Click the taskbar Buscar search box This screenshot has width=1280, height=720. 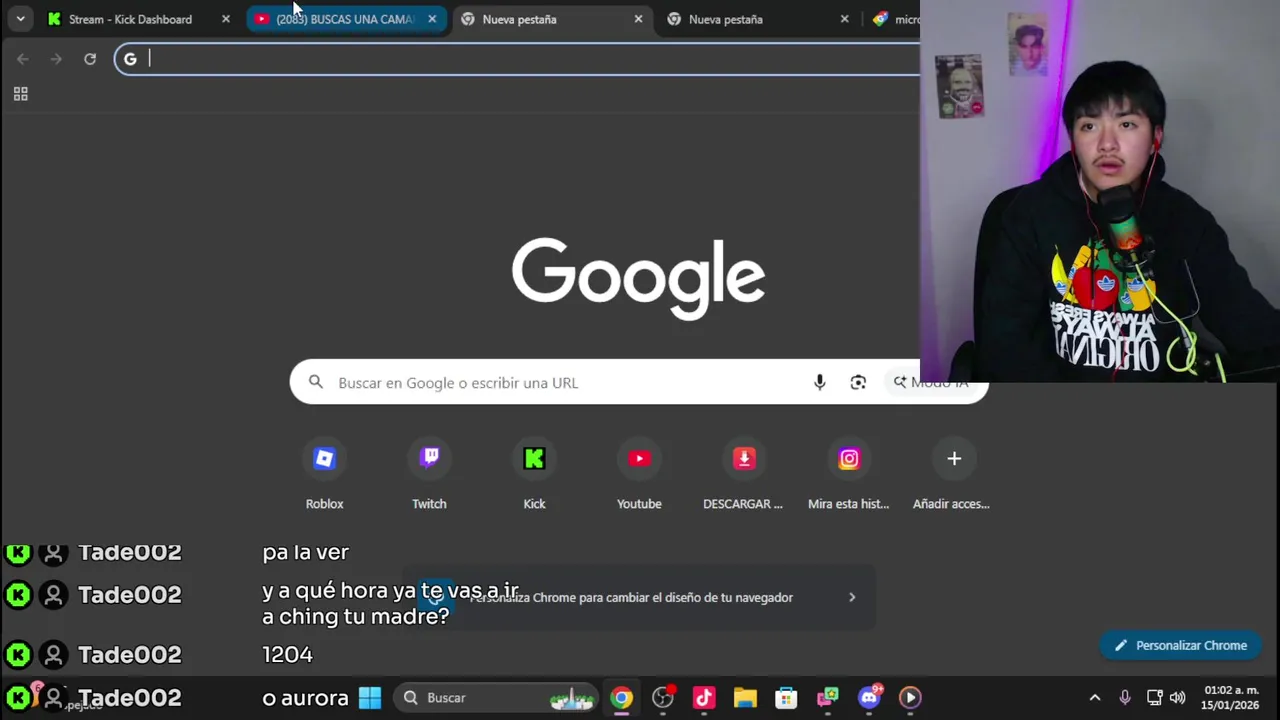tap(495, 697)
